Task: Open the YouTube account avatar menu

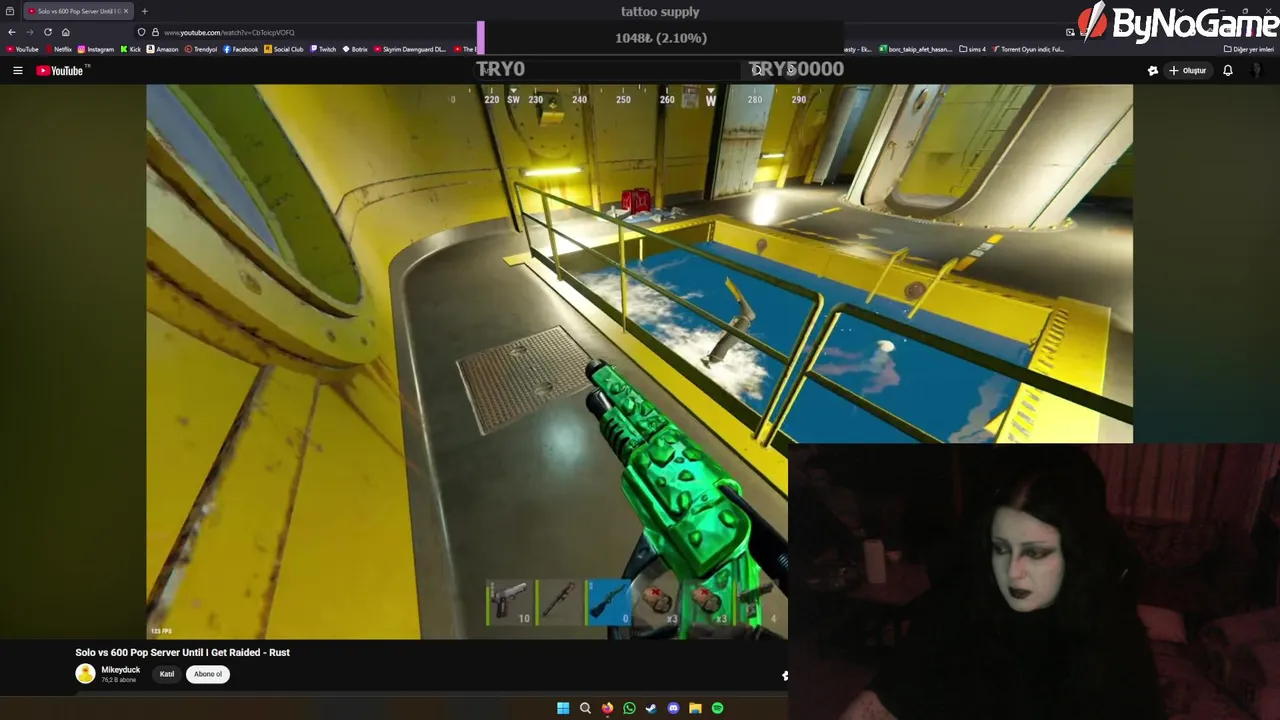Action: 1258,70
